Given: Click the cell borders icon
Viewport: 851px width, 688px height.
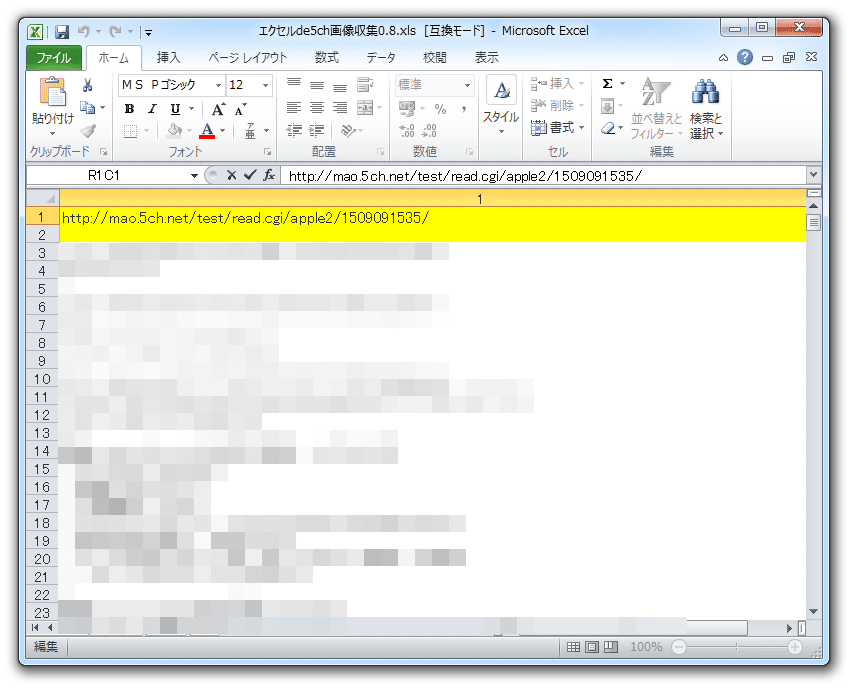Looking at the screenshot, I should (130, 131).
